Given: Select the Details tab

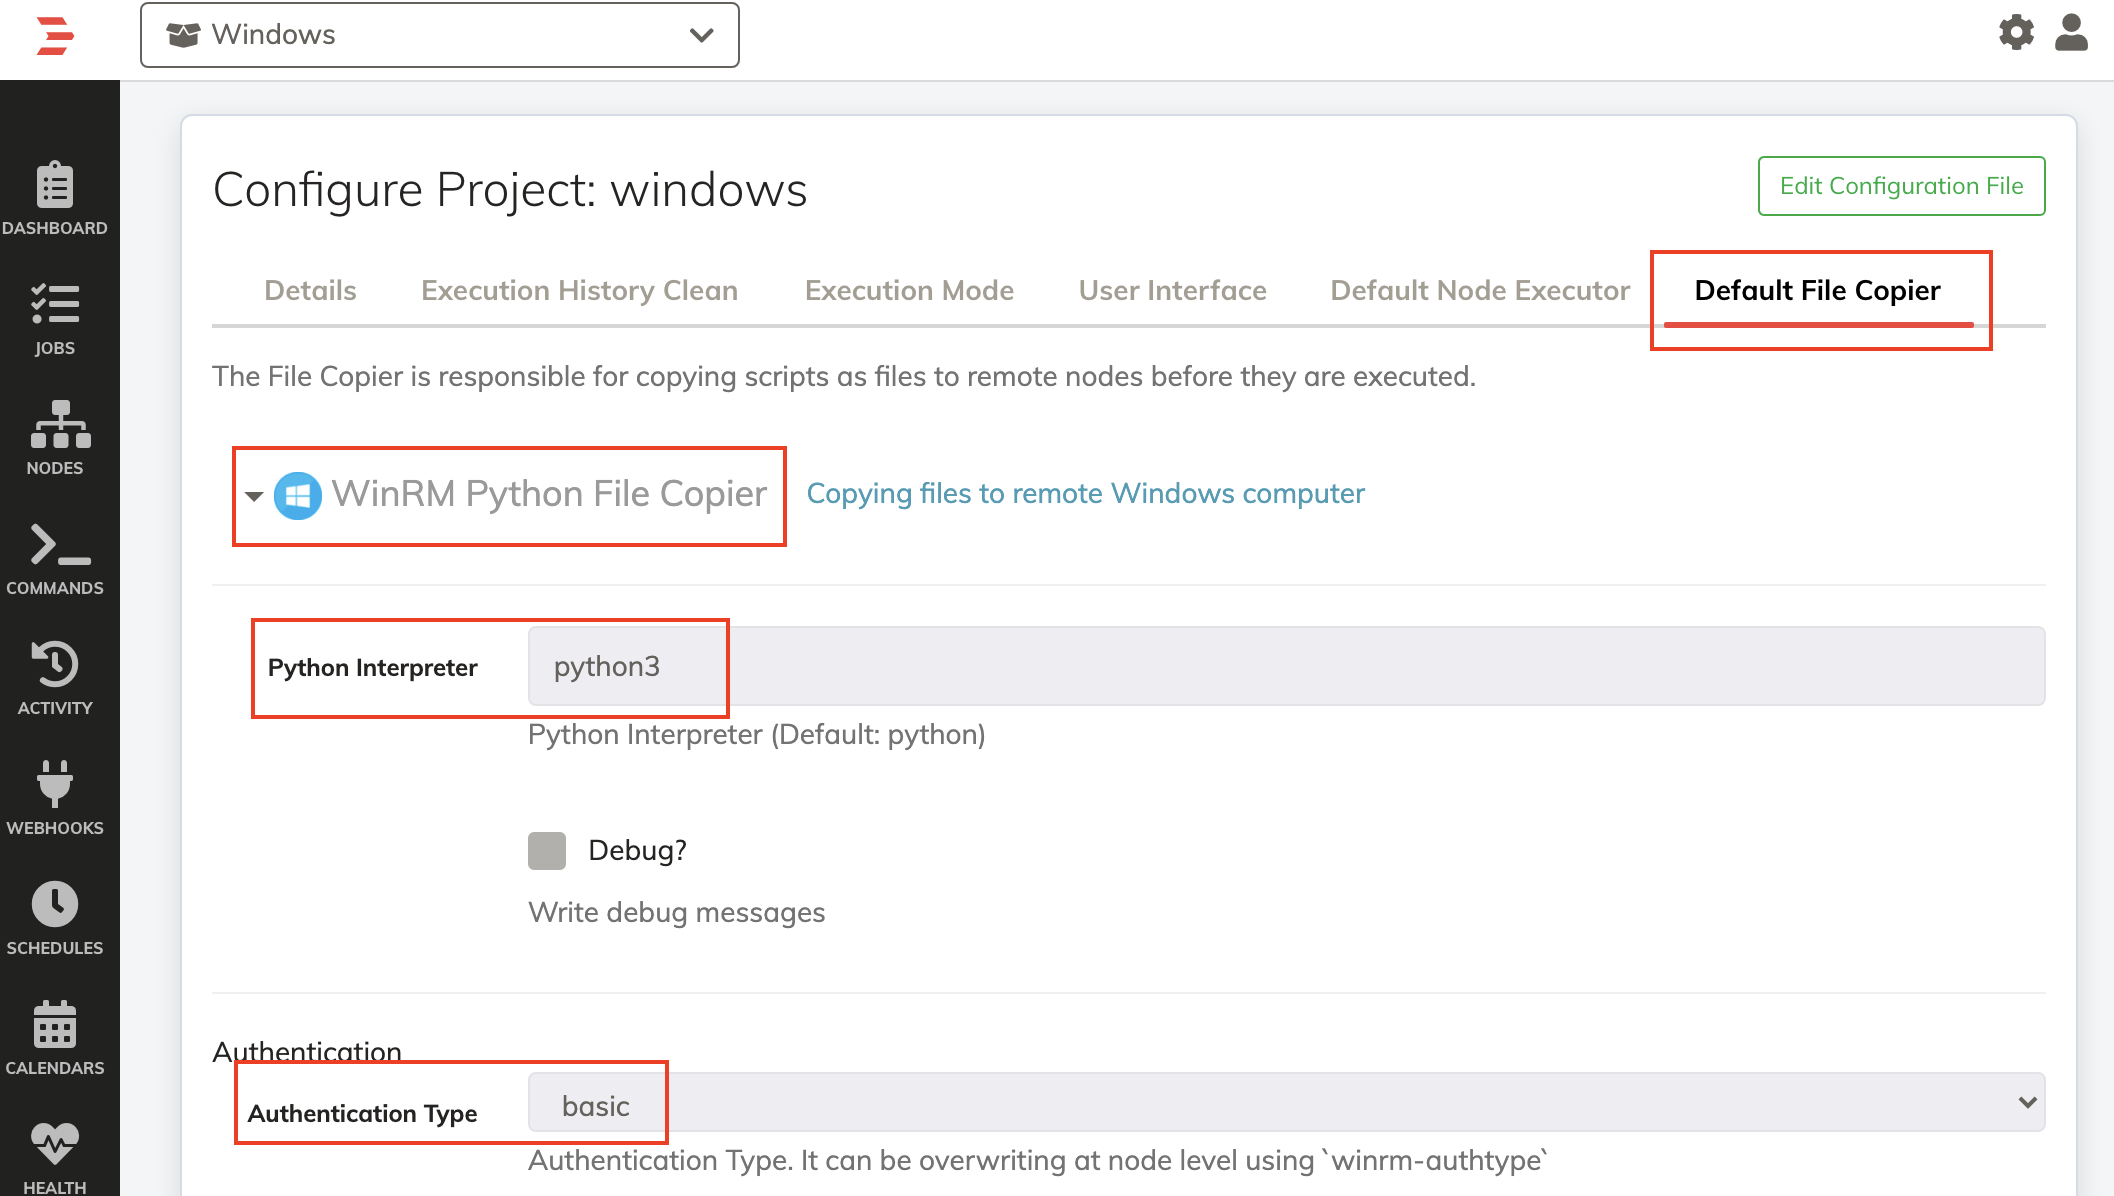Looking at the screenshot, I should pos(309,289).
